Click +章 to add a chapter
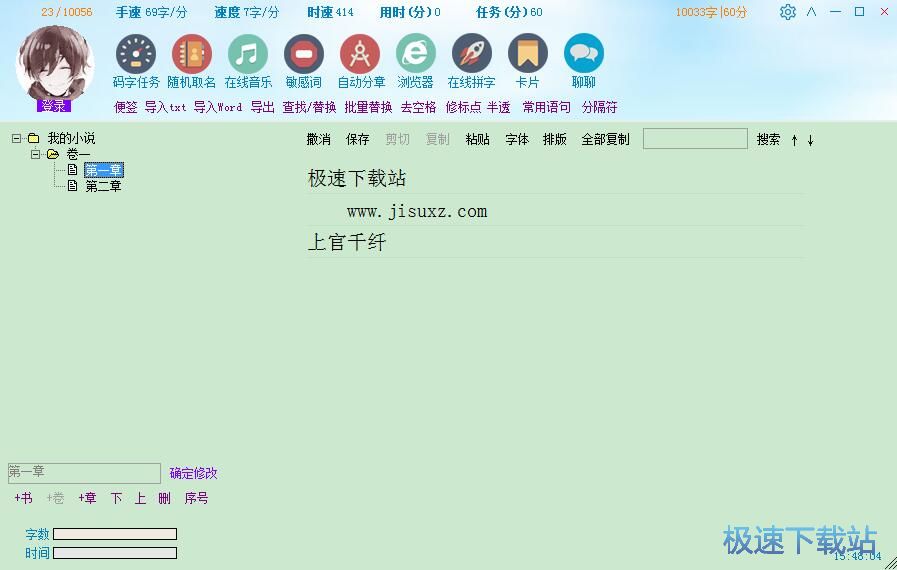 [x=88, y=498]
